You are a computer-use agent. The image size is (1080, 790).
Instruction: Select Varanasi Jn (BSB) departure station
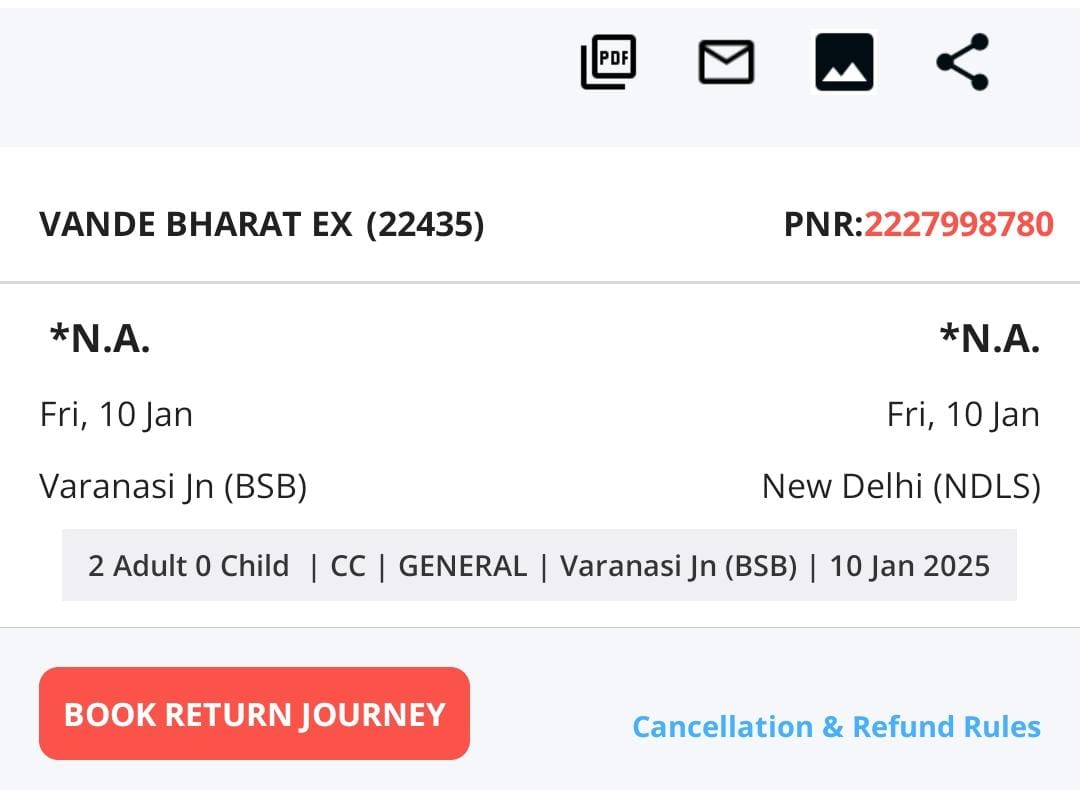click(x=175, y=487)
